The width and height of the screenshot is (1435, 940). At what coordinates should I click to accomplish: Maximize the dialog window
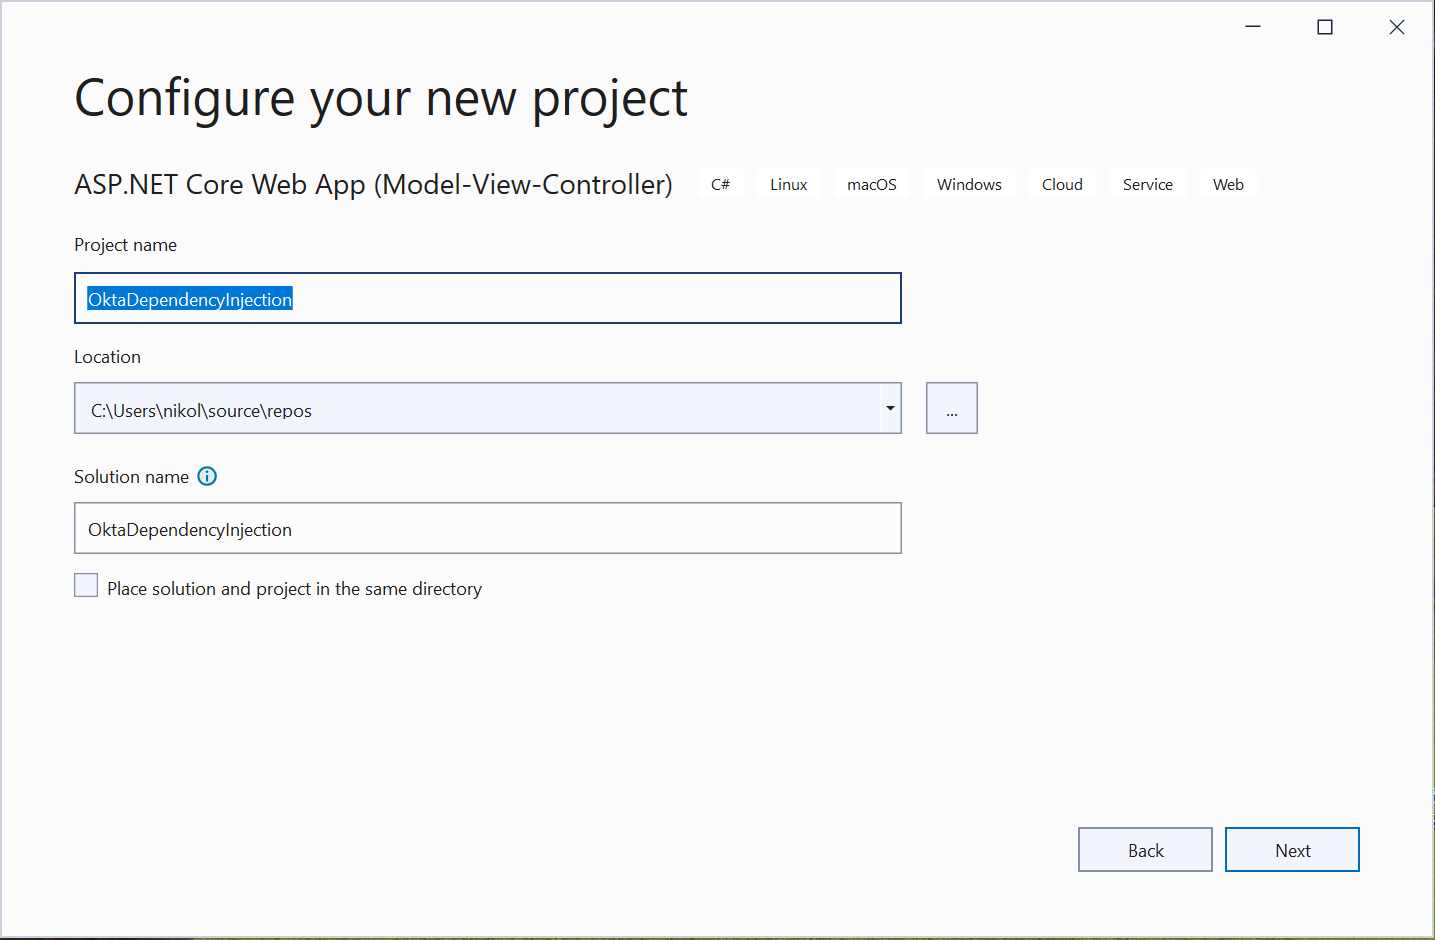pyautogui.click(x=1325, y=27)
